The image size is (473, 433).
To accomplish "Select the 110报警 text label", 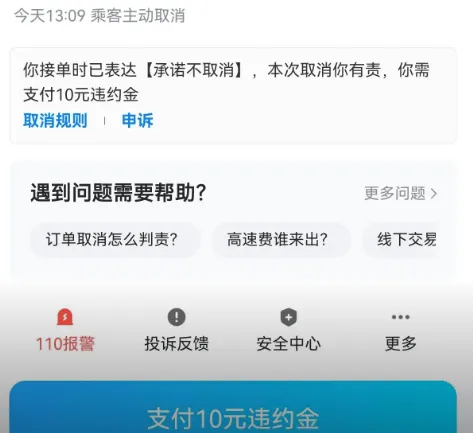I will click(x=65, y=344).
